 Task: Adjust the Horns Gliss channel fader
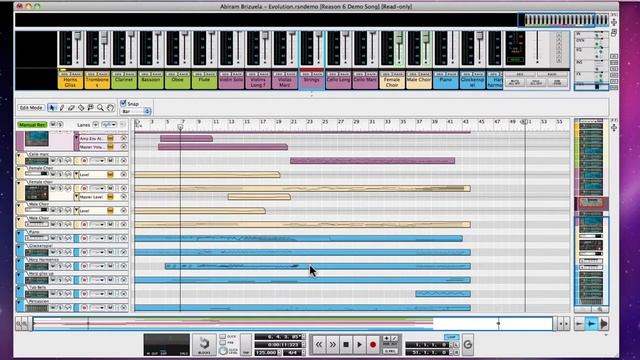[x=77, y=36]
